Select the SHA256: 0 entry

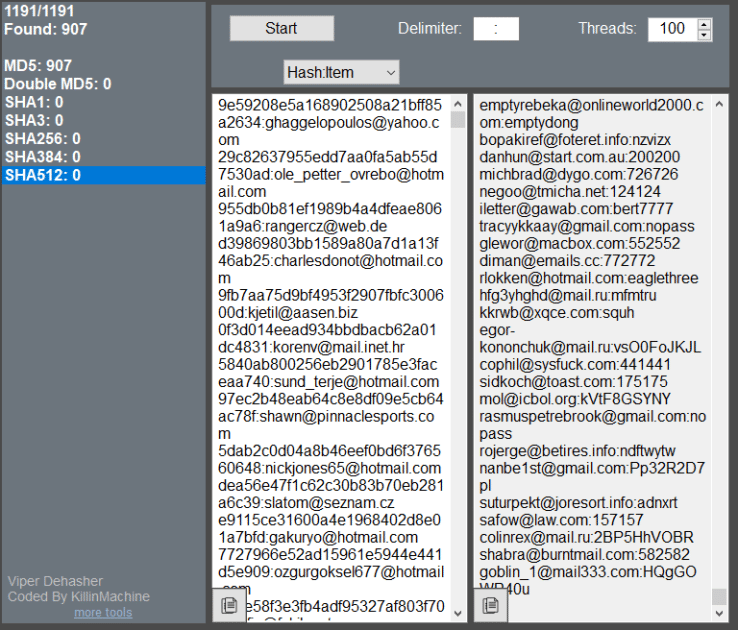pyautogui.click(x=104, y=139)
